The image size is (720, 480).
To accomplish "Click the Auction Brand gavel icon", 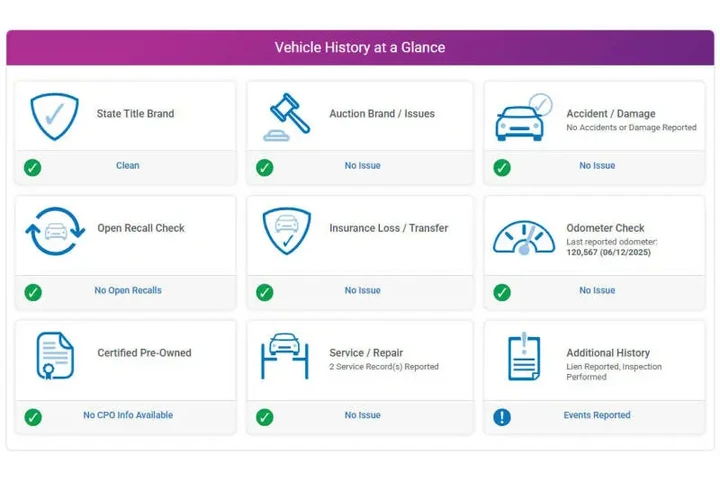I will pyautogui.click(x=286, y=117).
